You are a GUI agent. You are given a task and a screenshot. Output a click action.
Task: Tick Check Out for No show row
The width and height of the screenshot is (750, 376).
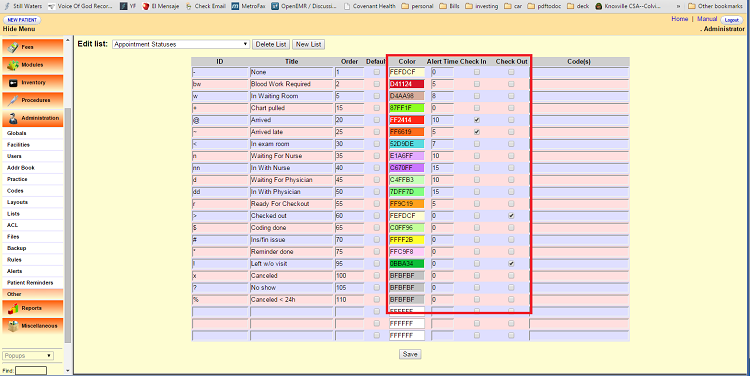pyautogui.click(x=511, y=288)
